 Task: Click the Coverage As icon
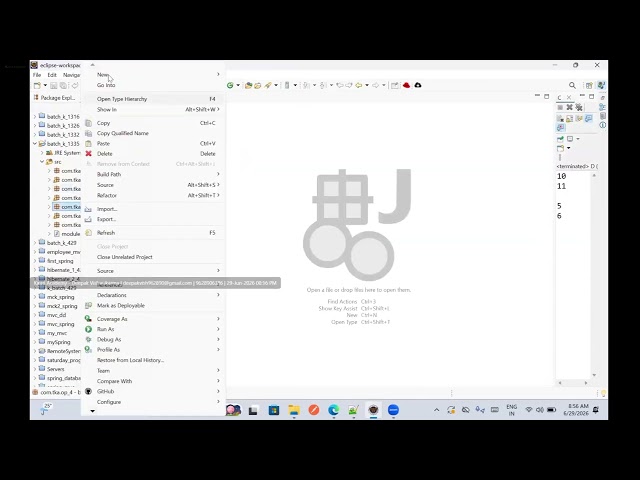tap(88, 319)
